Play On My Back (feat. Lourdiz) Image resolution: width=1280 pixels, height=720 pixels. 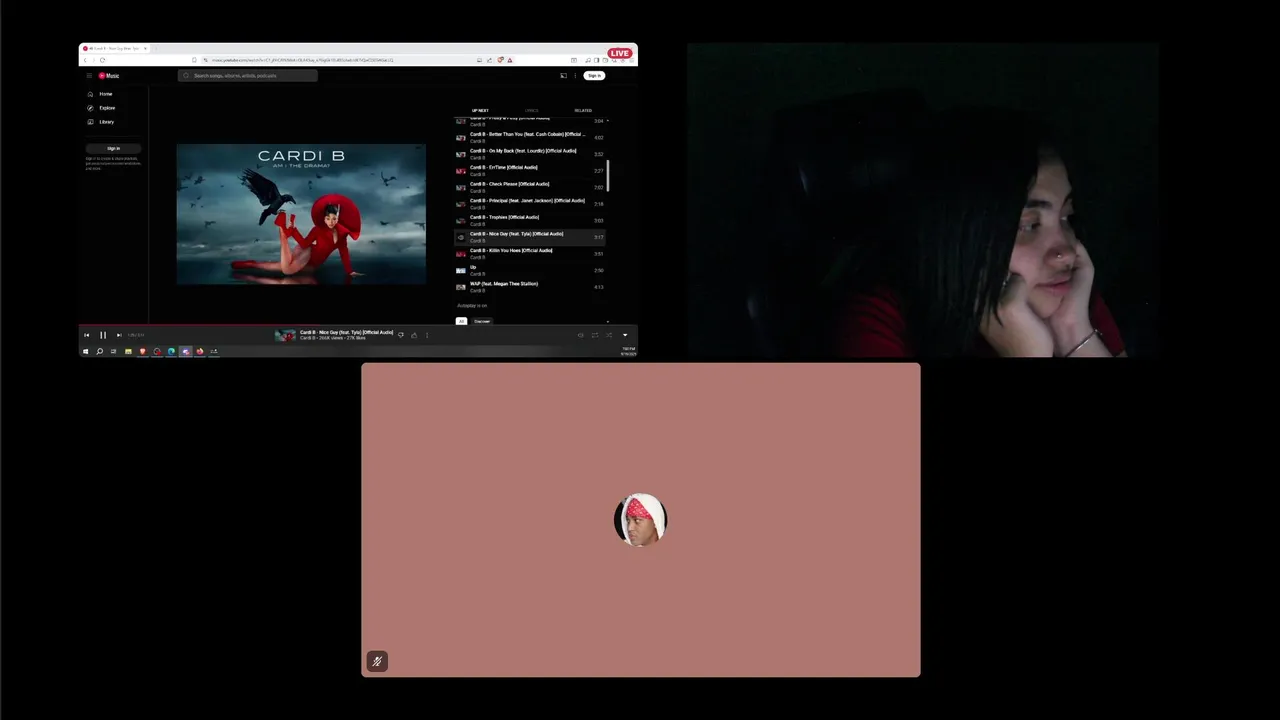(x=529, y=154)
